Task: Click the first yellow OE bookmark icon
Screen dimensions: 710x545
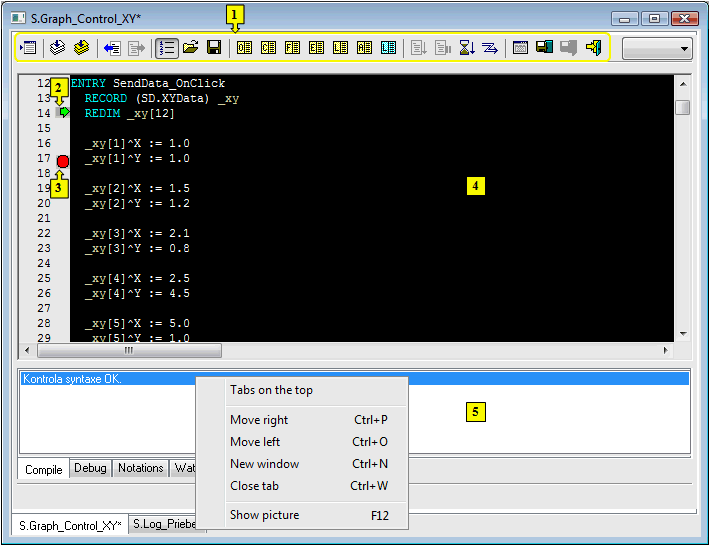Action: point(244,47)
